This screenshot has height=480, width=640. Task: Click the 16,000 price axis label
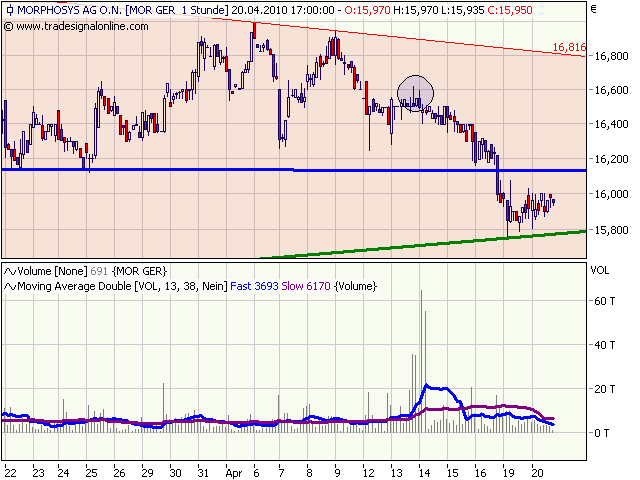click(x=611, y=194)
